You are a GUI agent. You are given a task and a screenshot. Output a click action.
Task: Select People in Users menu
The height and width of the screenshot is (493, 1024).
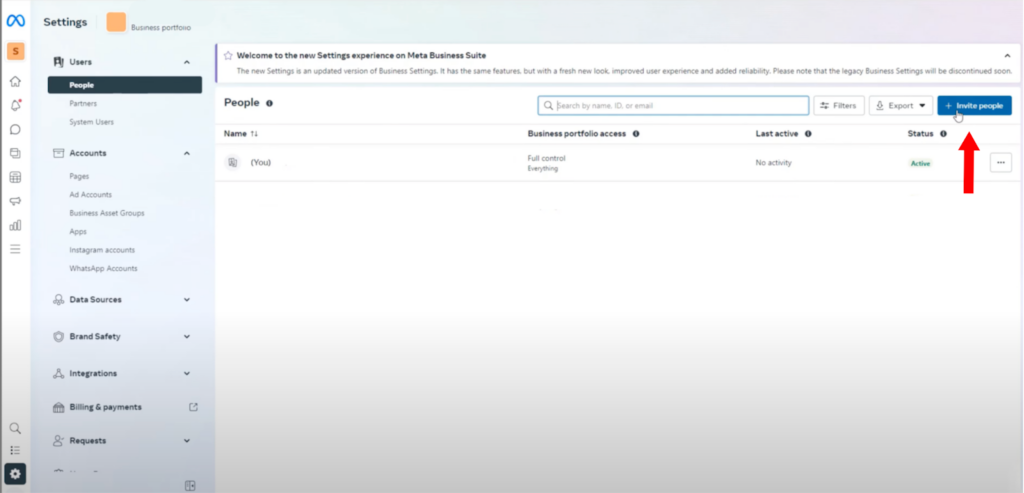point(125,85)
